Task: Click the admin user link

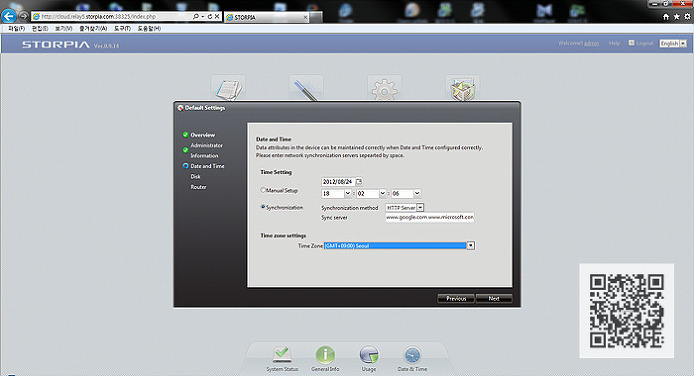Action: [x=591, y=43]
